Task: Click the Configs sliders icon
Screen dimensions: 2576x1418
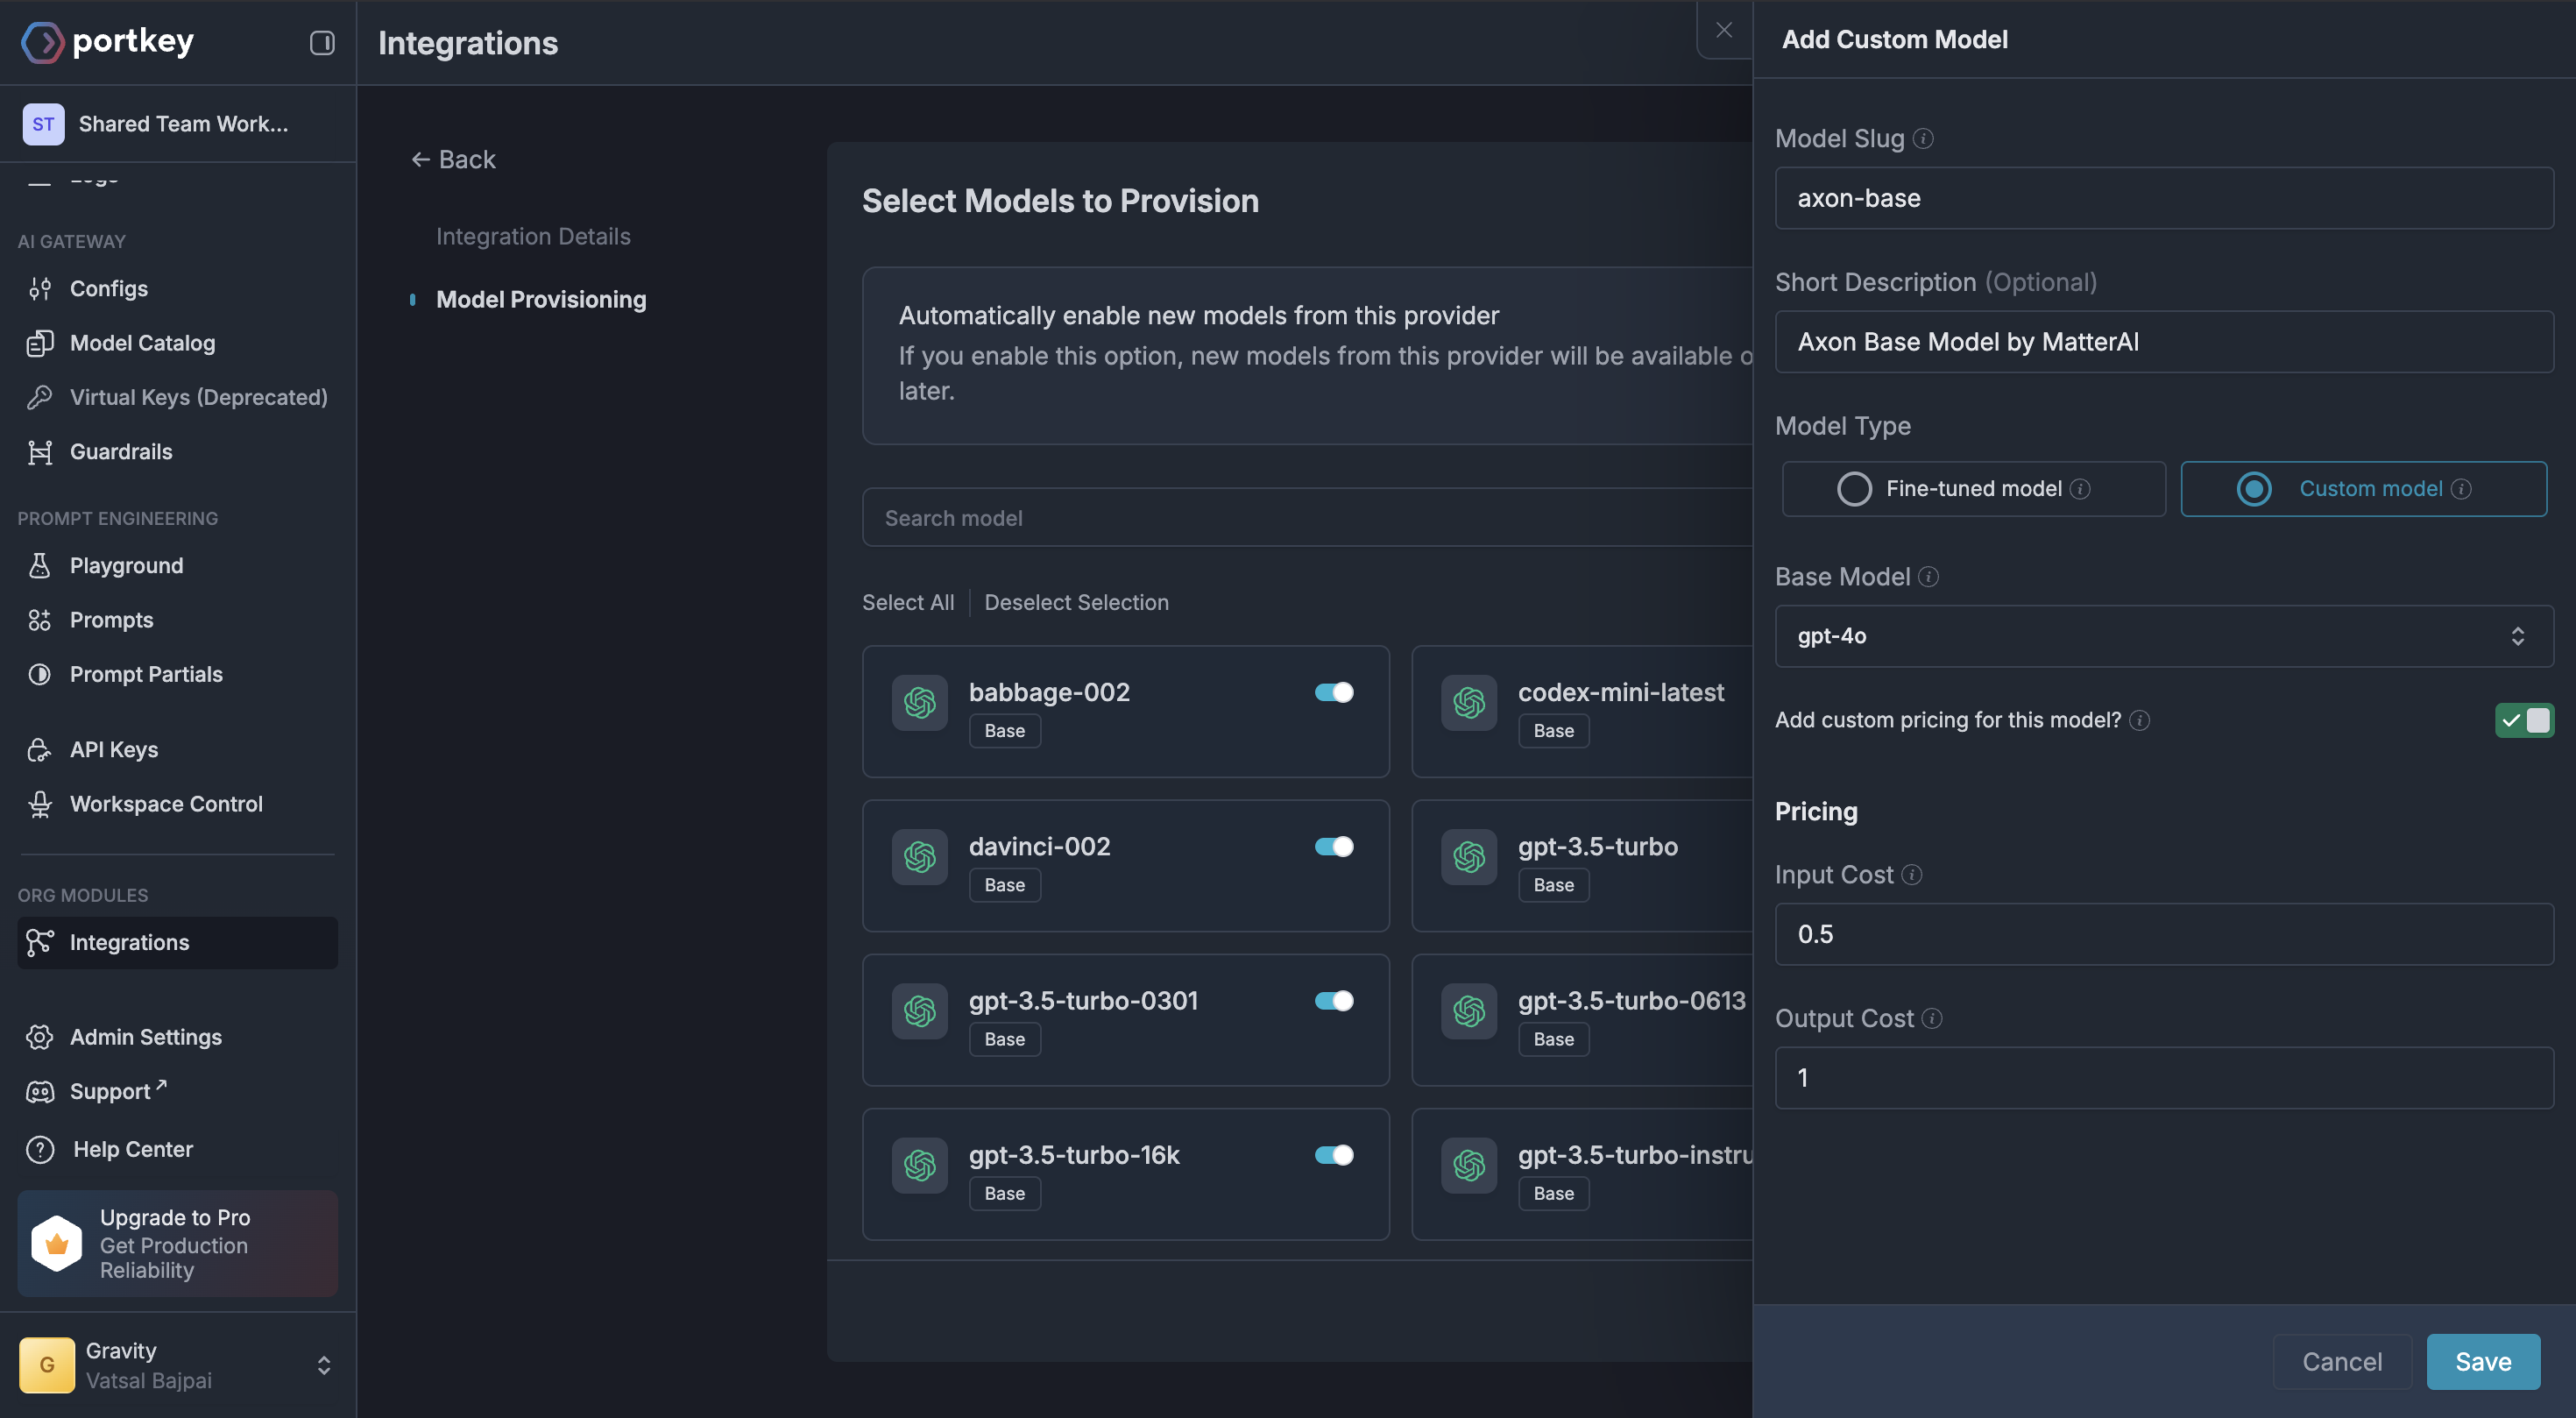Action: pyautogui.click(x=40, y=289)
